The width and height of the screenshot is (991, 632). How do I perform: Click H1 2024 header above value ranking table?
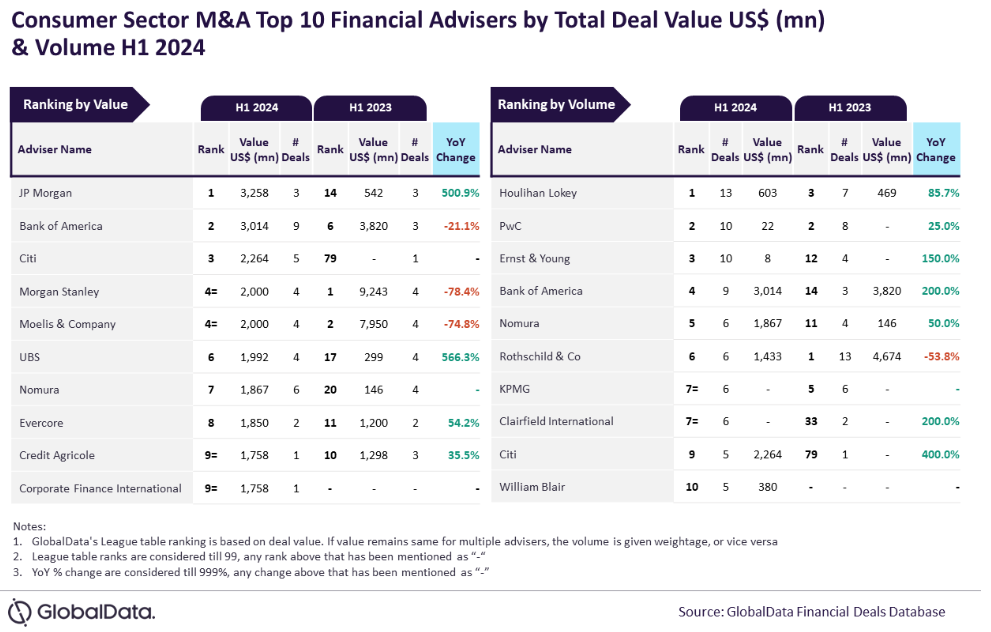pos(257,108)
